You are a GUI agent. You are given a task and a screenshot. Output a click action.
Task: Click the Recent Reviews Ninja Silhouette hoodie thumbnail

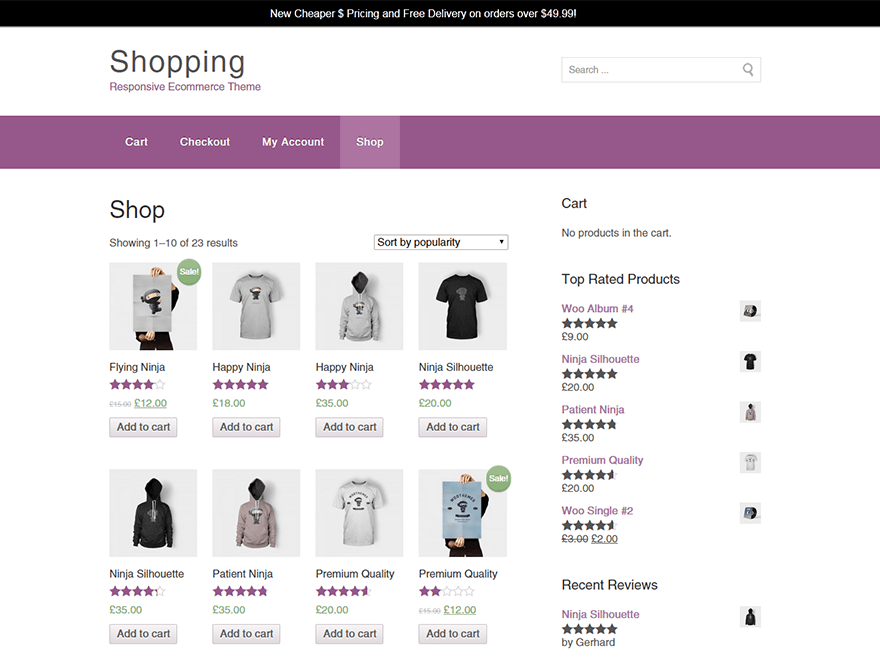tap(750, 617)
